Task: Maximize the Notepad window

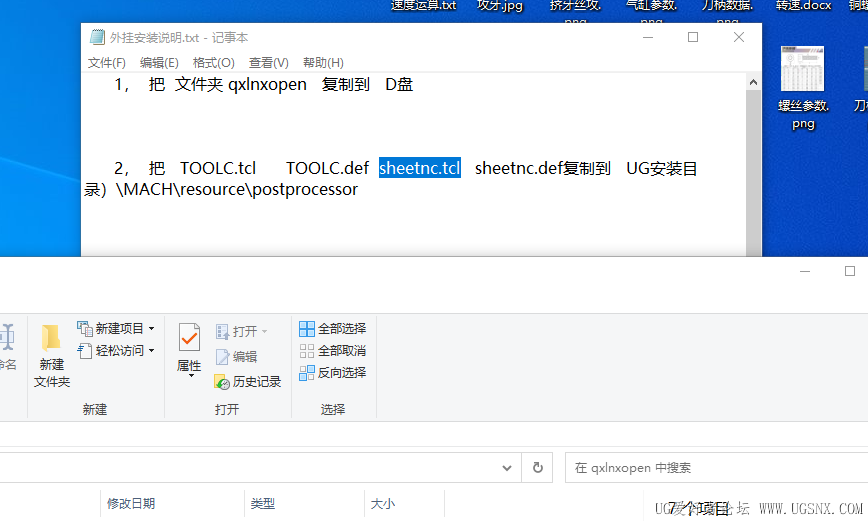Action: (x=693, y=37)
